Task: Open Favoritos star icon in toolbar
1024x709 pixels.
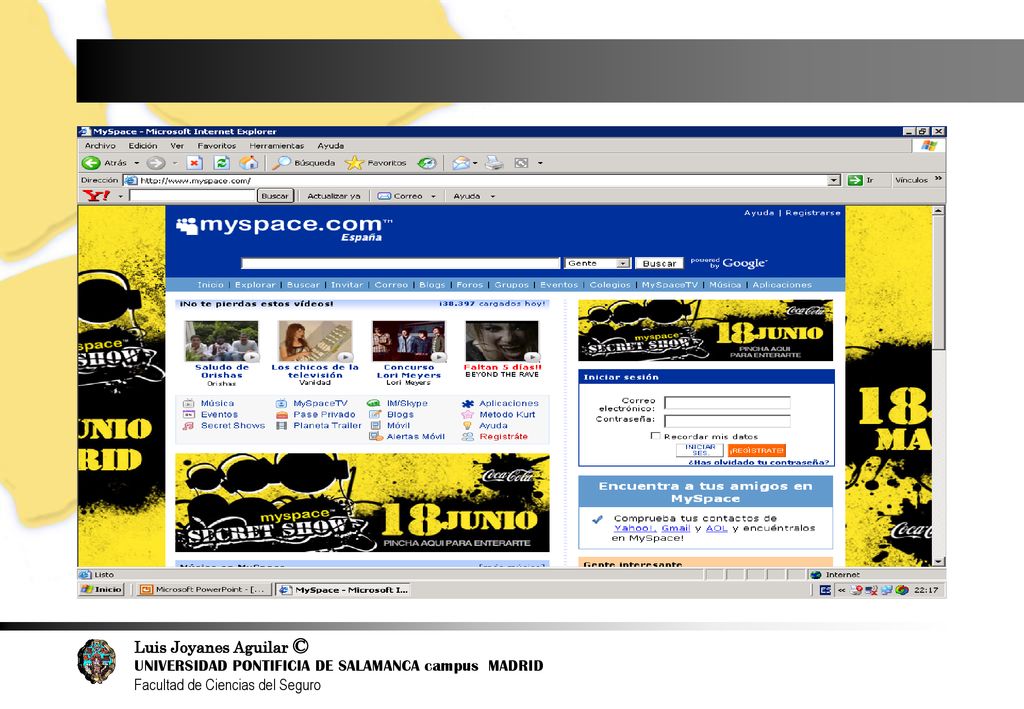Action: 354,163
